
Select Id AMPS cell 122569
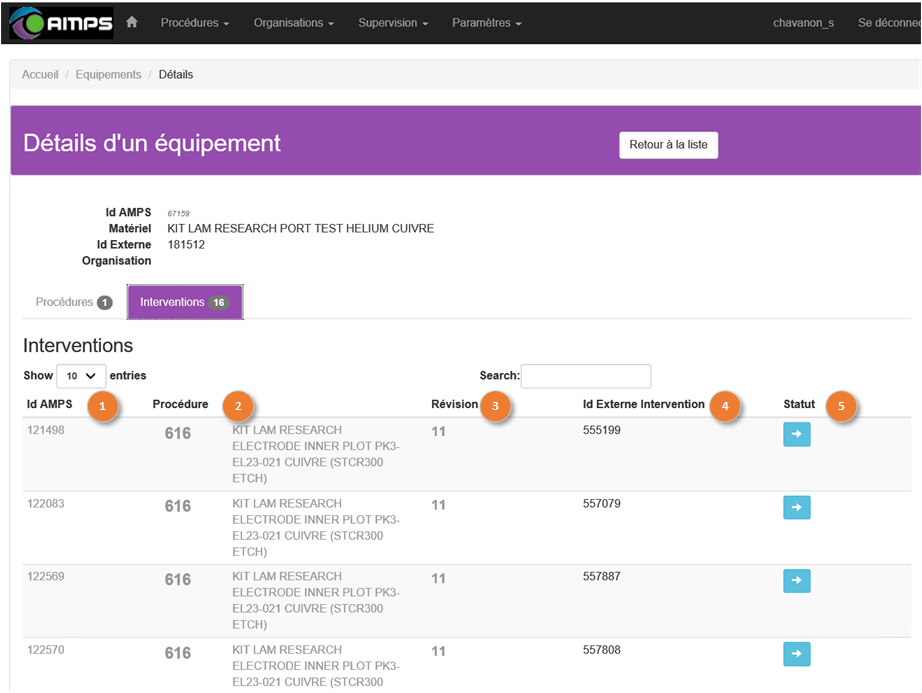[46, 577]
